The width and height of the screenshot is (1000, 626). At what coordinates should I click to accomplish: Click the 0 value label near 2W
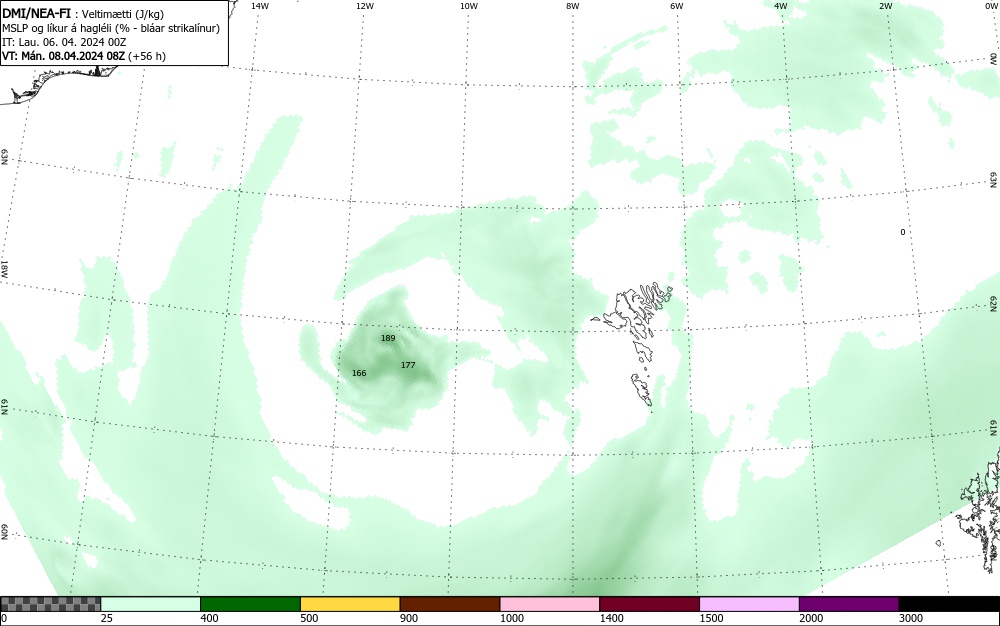[x=902, y=232]
